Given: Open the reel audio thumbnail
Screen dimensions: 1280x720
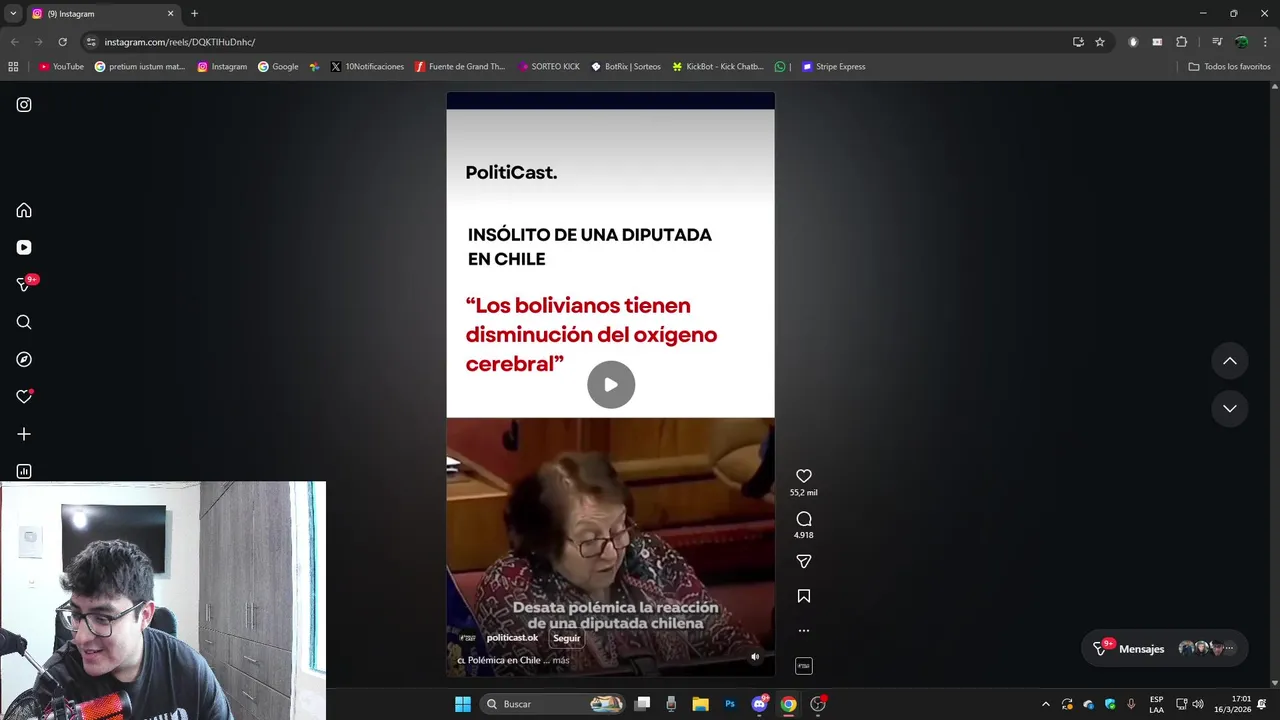Looking at the screenshot, I should [x=803, y=666].
